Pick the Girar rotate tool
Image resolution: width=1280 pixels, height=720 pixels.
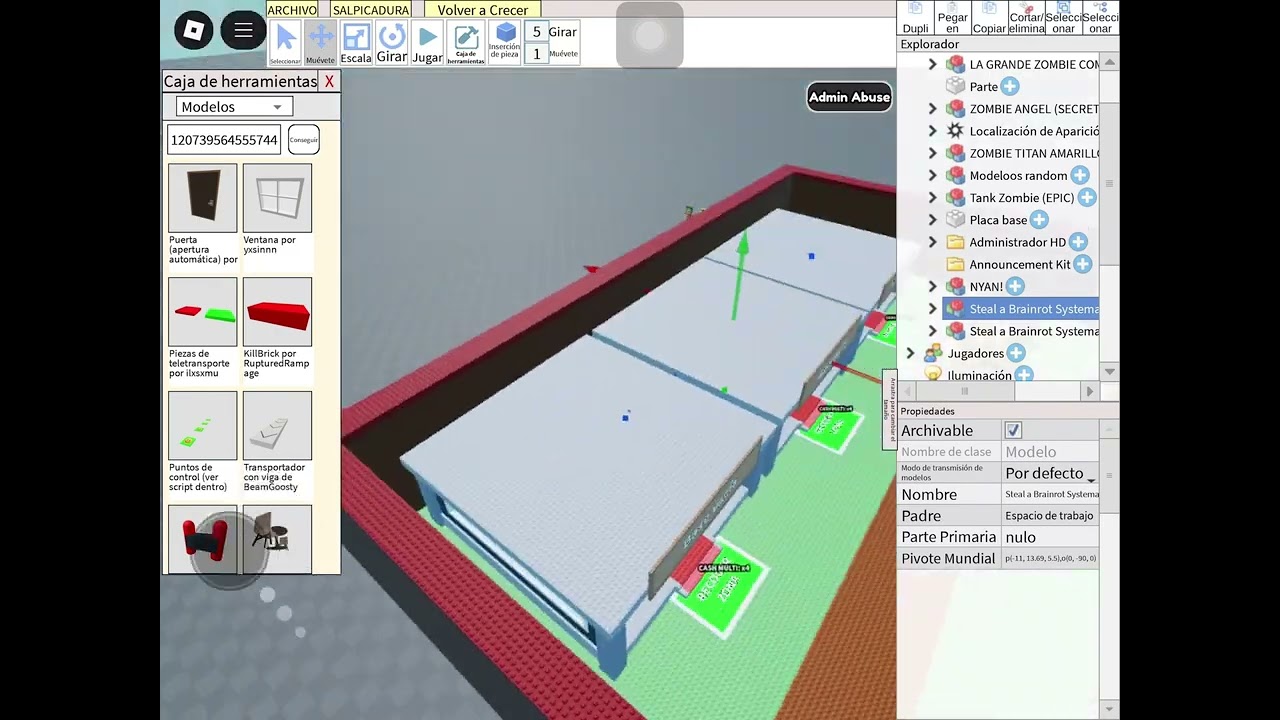391,43
